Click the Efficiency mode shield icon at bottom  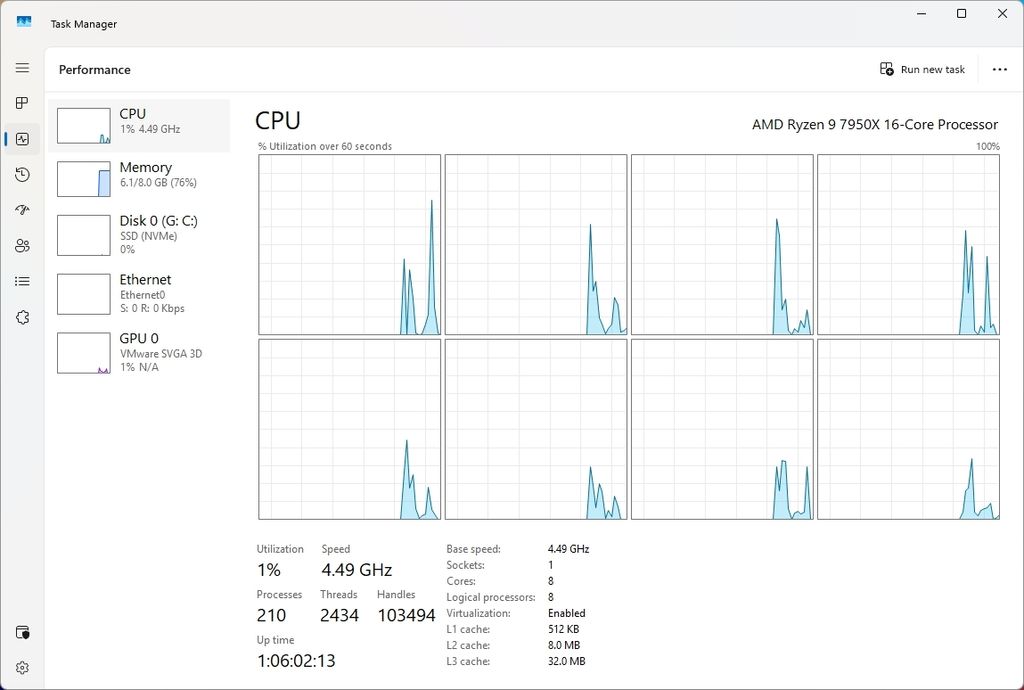(22, 633)
